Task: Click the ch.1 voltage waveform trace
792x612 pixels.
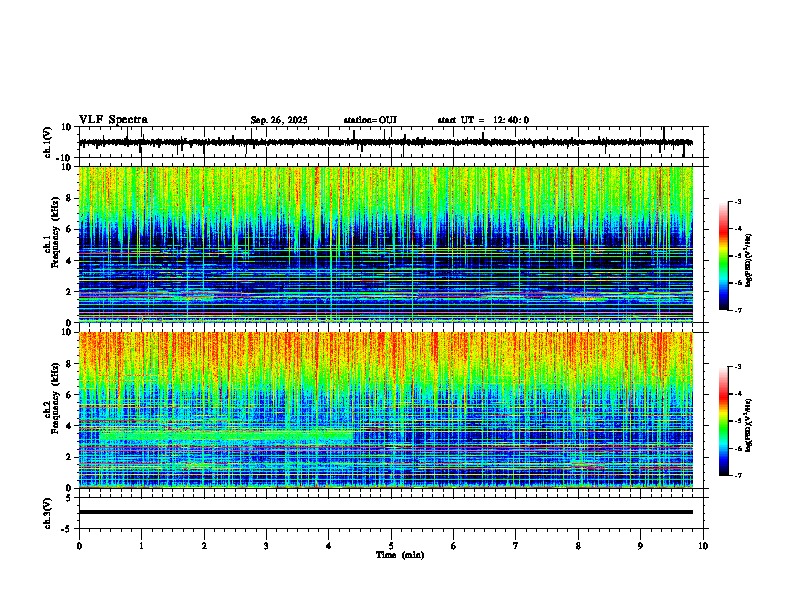Action: point(385,142)
